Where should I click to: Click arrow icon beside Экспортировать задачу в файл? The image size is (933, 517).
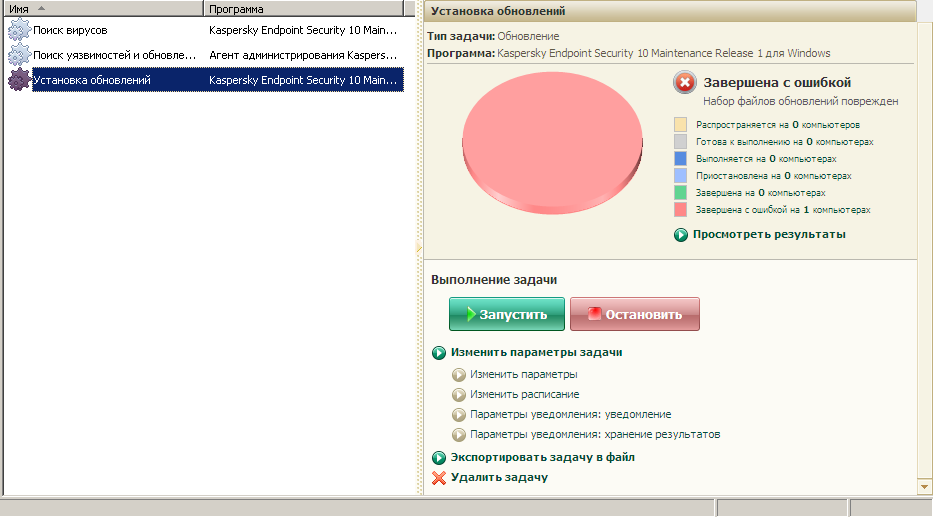439,458
